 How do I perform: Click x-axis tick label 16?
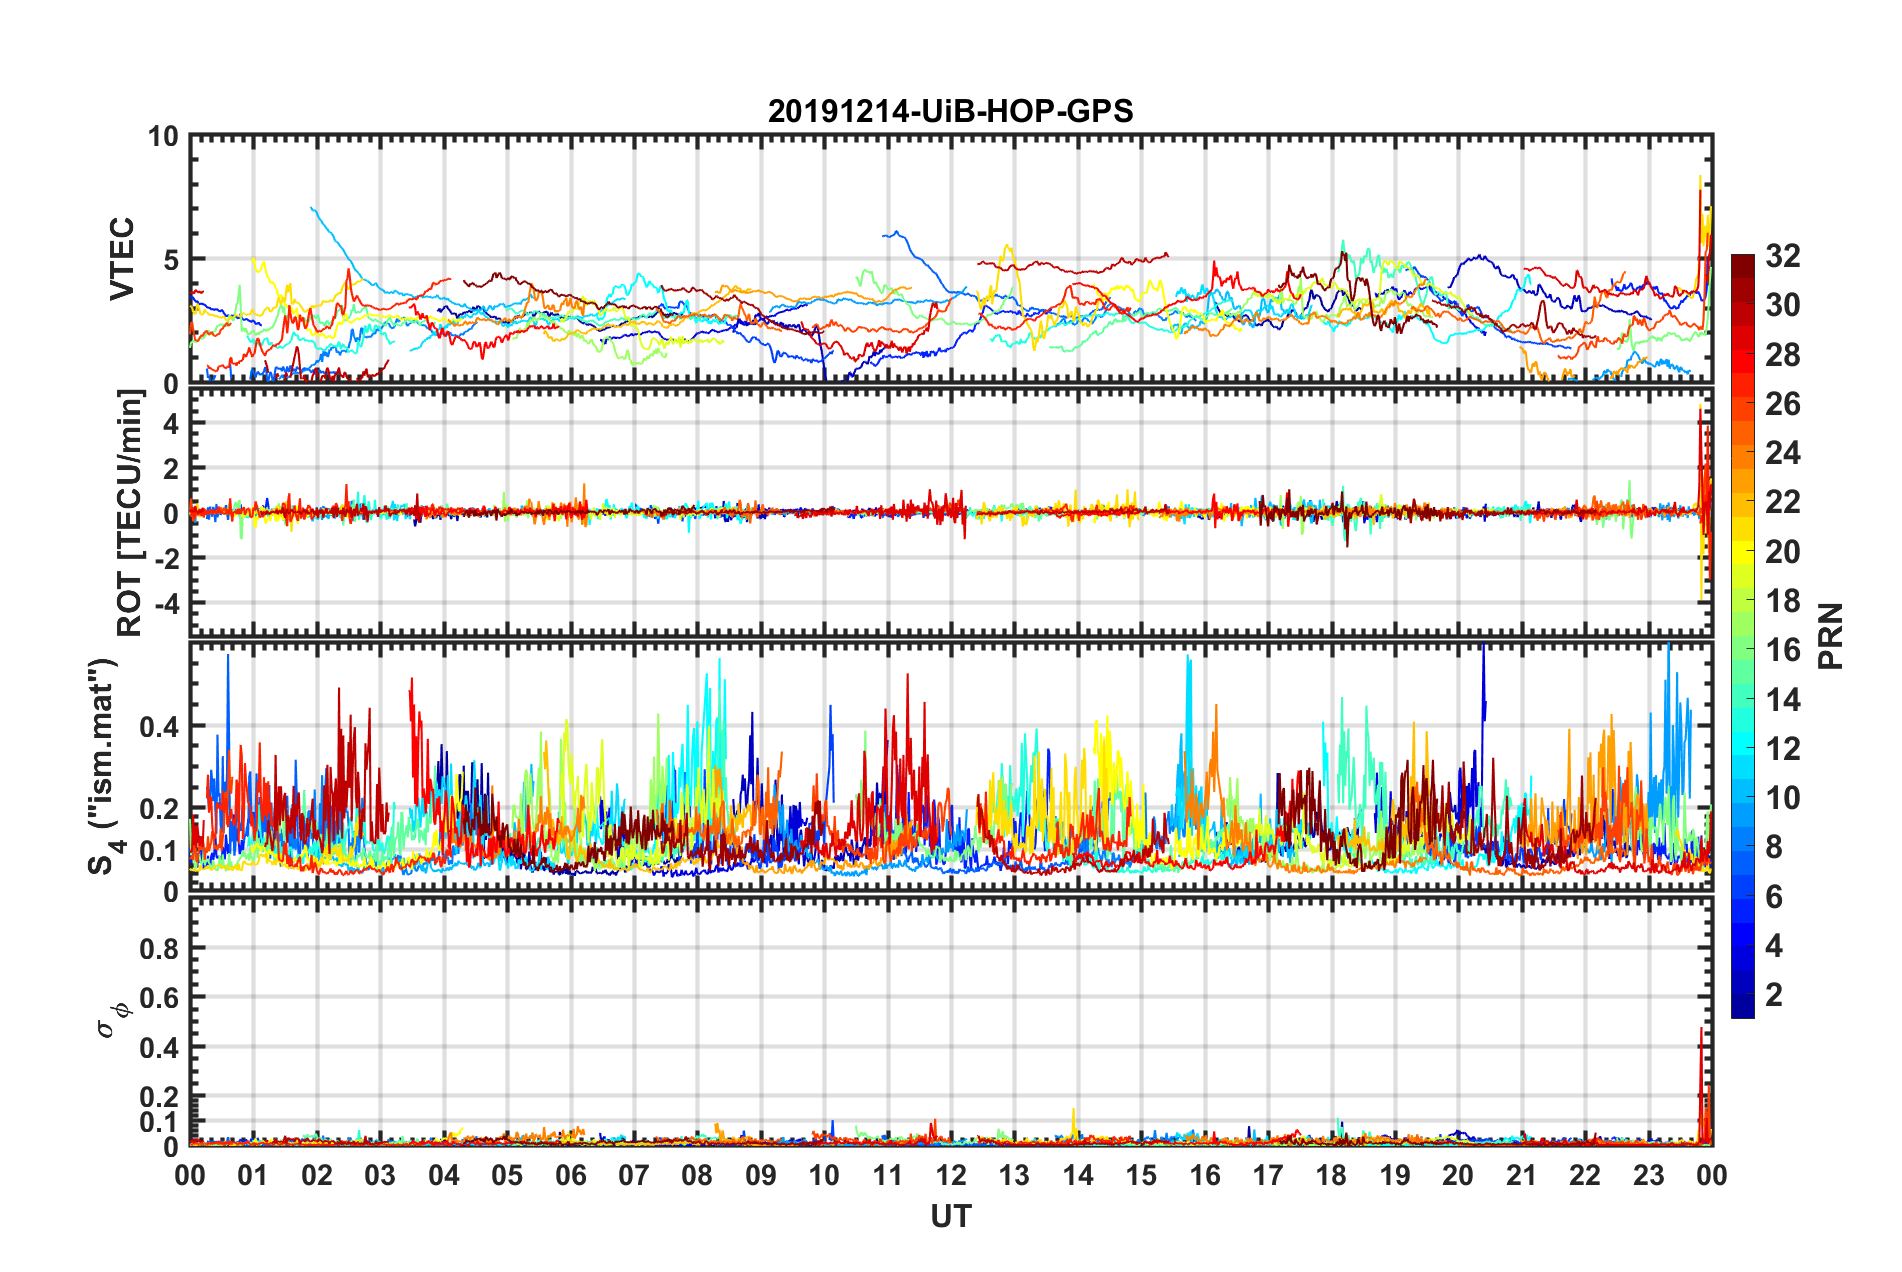1205,1176
